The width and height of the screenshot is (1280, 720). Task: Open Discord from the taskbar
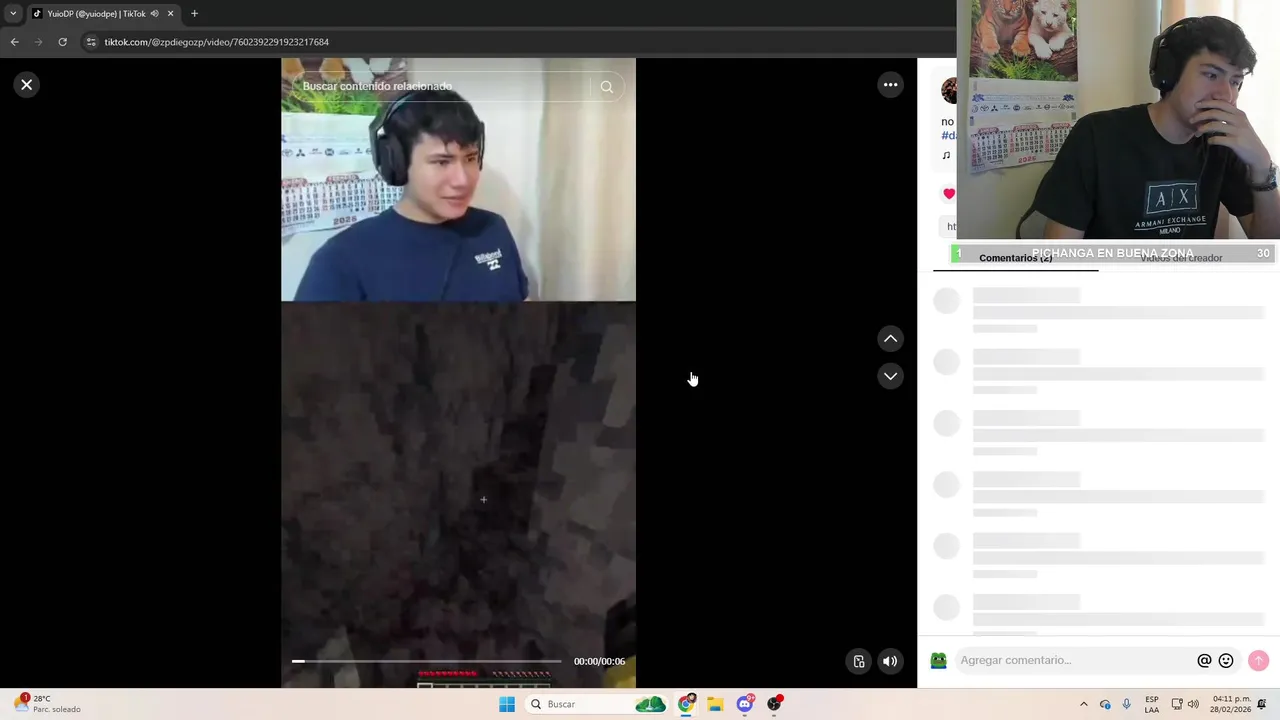745,704
